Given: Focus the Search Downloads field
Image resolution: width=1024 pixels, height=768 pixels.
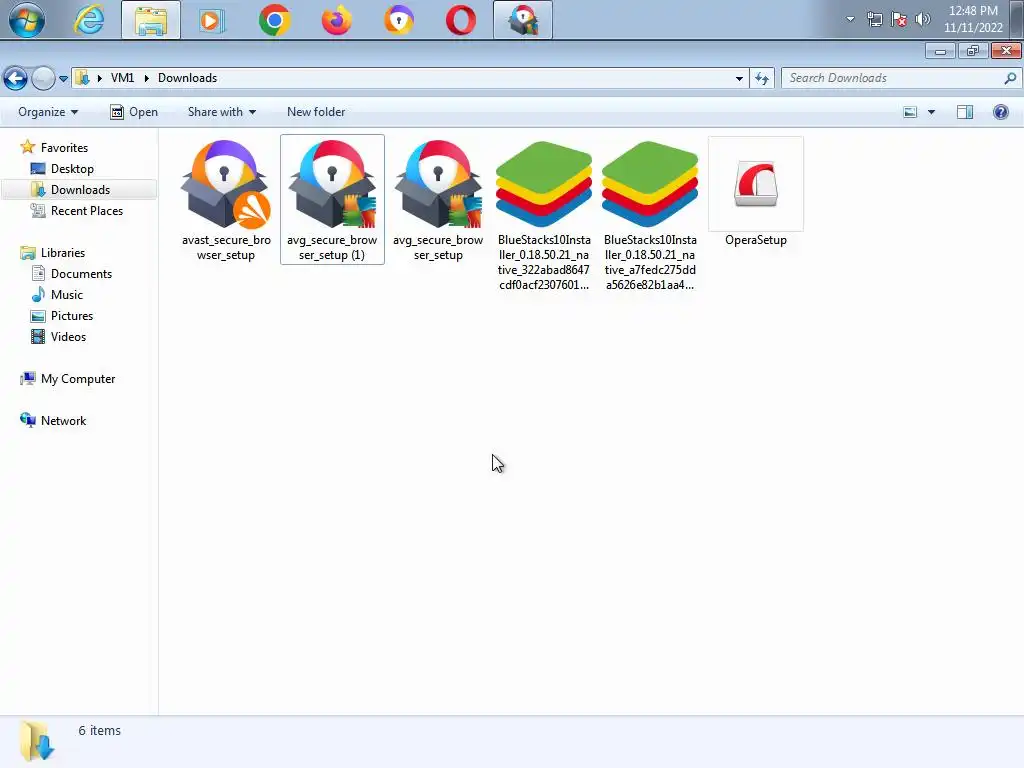Looking at the screenshot, I should (901, 78).
